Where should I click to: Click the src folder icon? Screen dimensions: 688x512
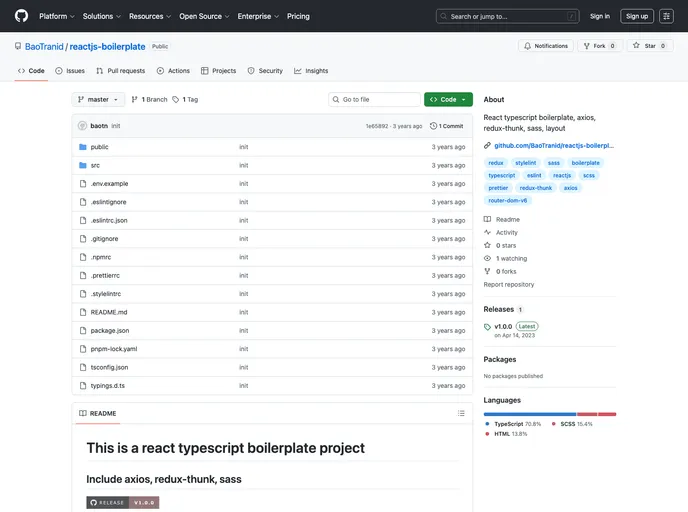[82, 165]
